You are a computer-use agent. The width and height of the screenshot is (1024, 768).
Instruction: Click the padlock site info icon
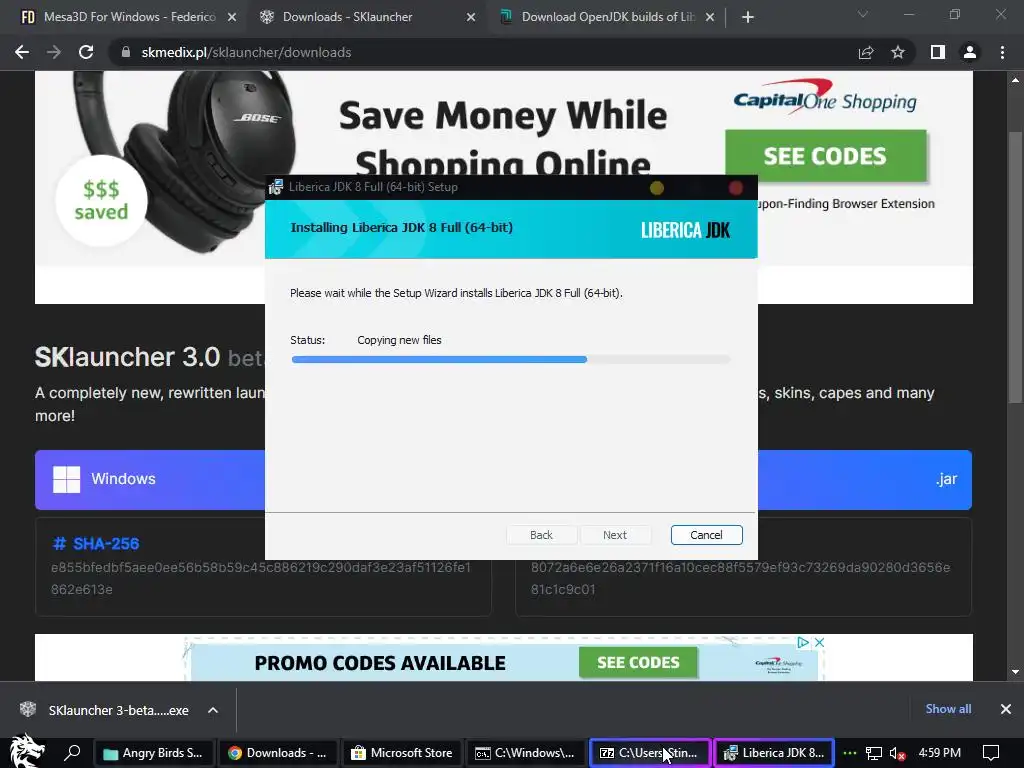click(126, 52)
